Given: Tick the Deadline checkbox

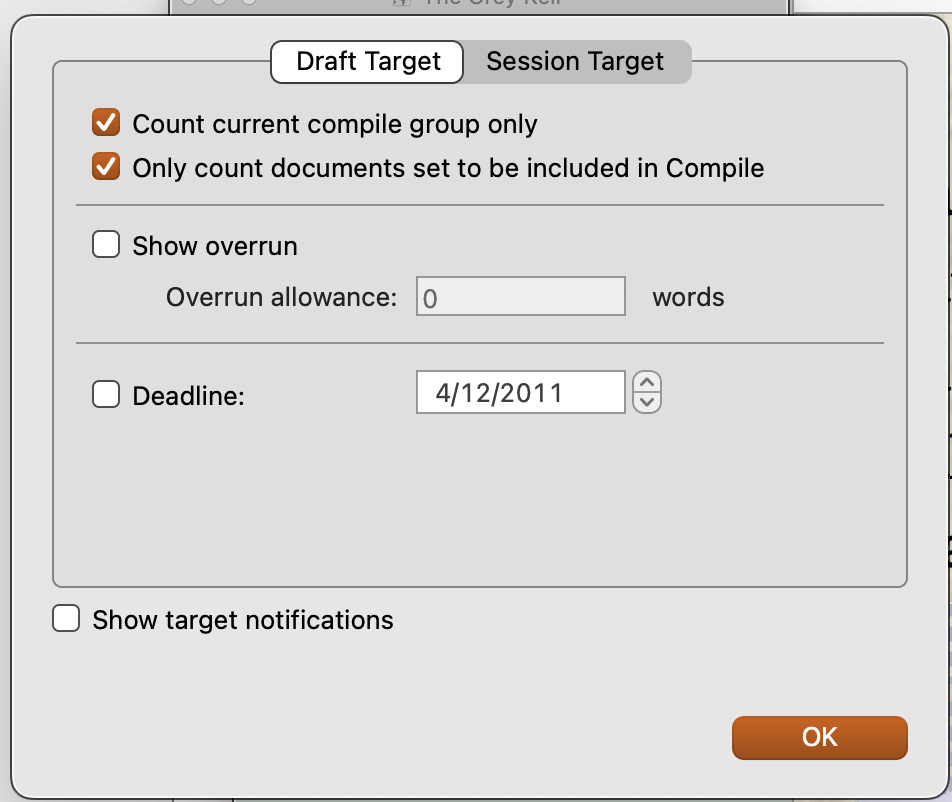Looking at the screenshot, I should 106,395.
